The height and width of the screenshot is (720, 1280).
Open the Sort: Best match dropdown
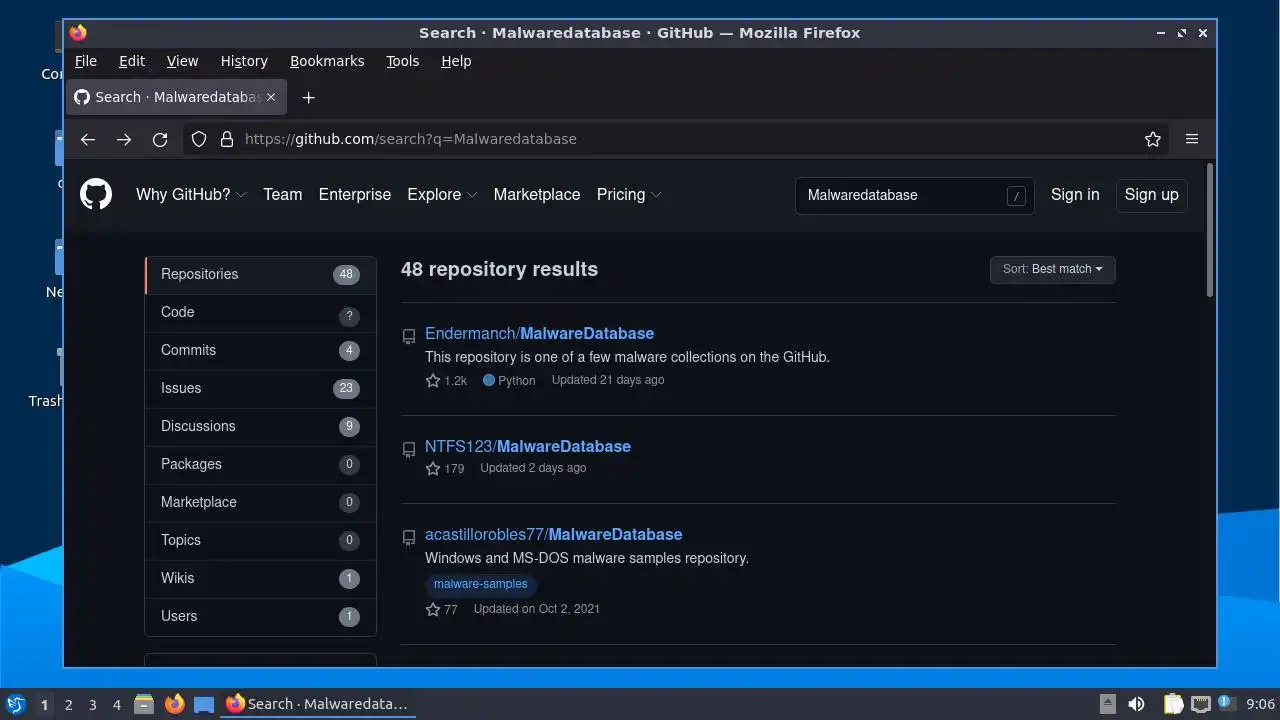[1053, 269]
